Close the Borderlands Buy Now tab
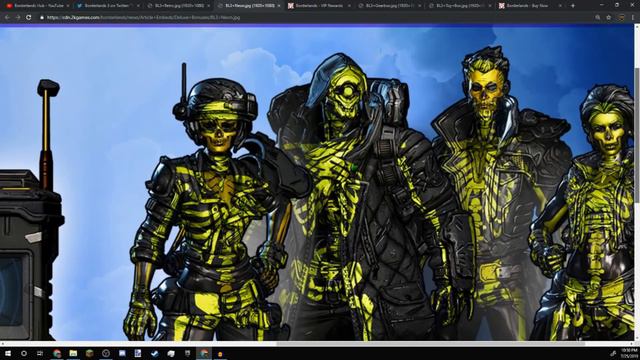The image size is (640, 360). [x=560, y=6]
